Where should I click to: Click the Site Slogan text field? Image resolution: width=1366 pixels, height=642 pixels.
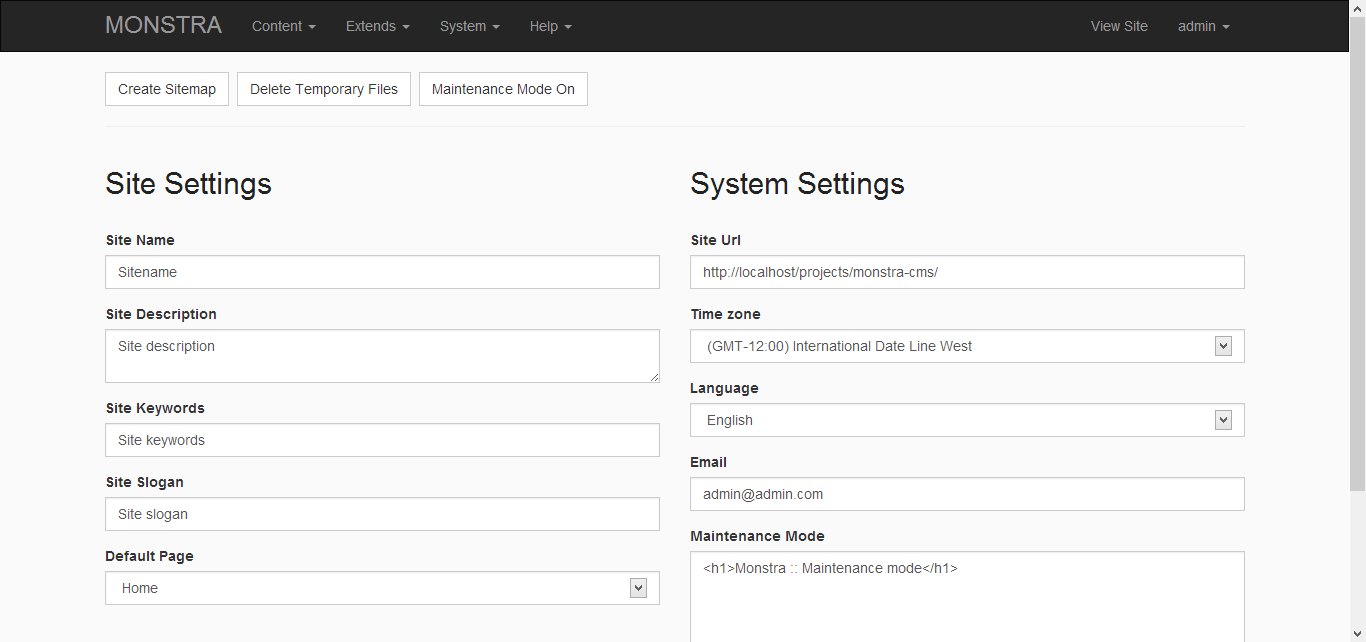click(382, 514)
